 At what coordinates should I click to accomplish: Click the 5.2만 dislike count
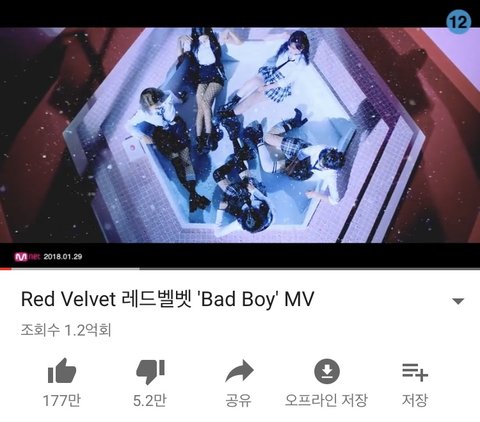pos(150,400)
